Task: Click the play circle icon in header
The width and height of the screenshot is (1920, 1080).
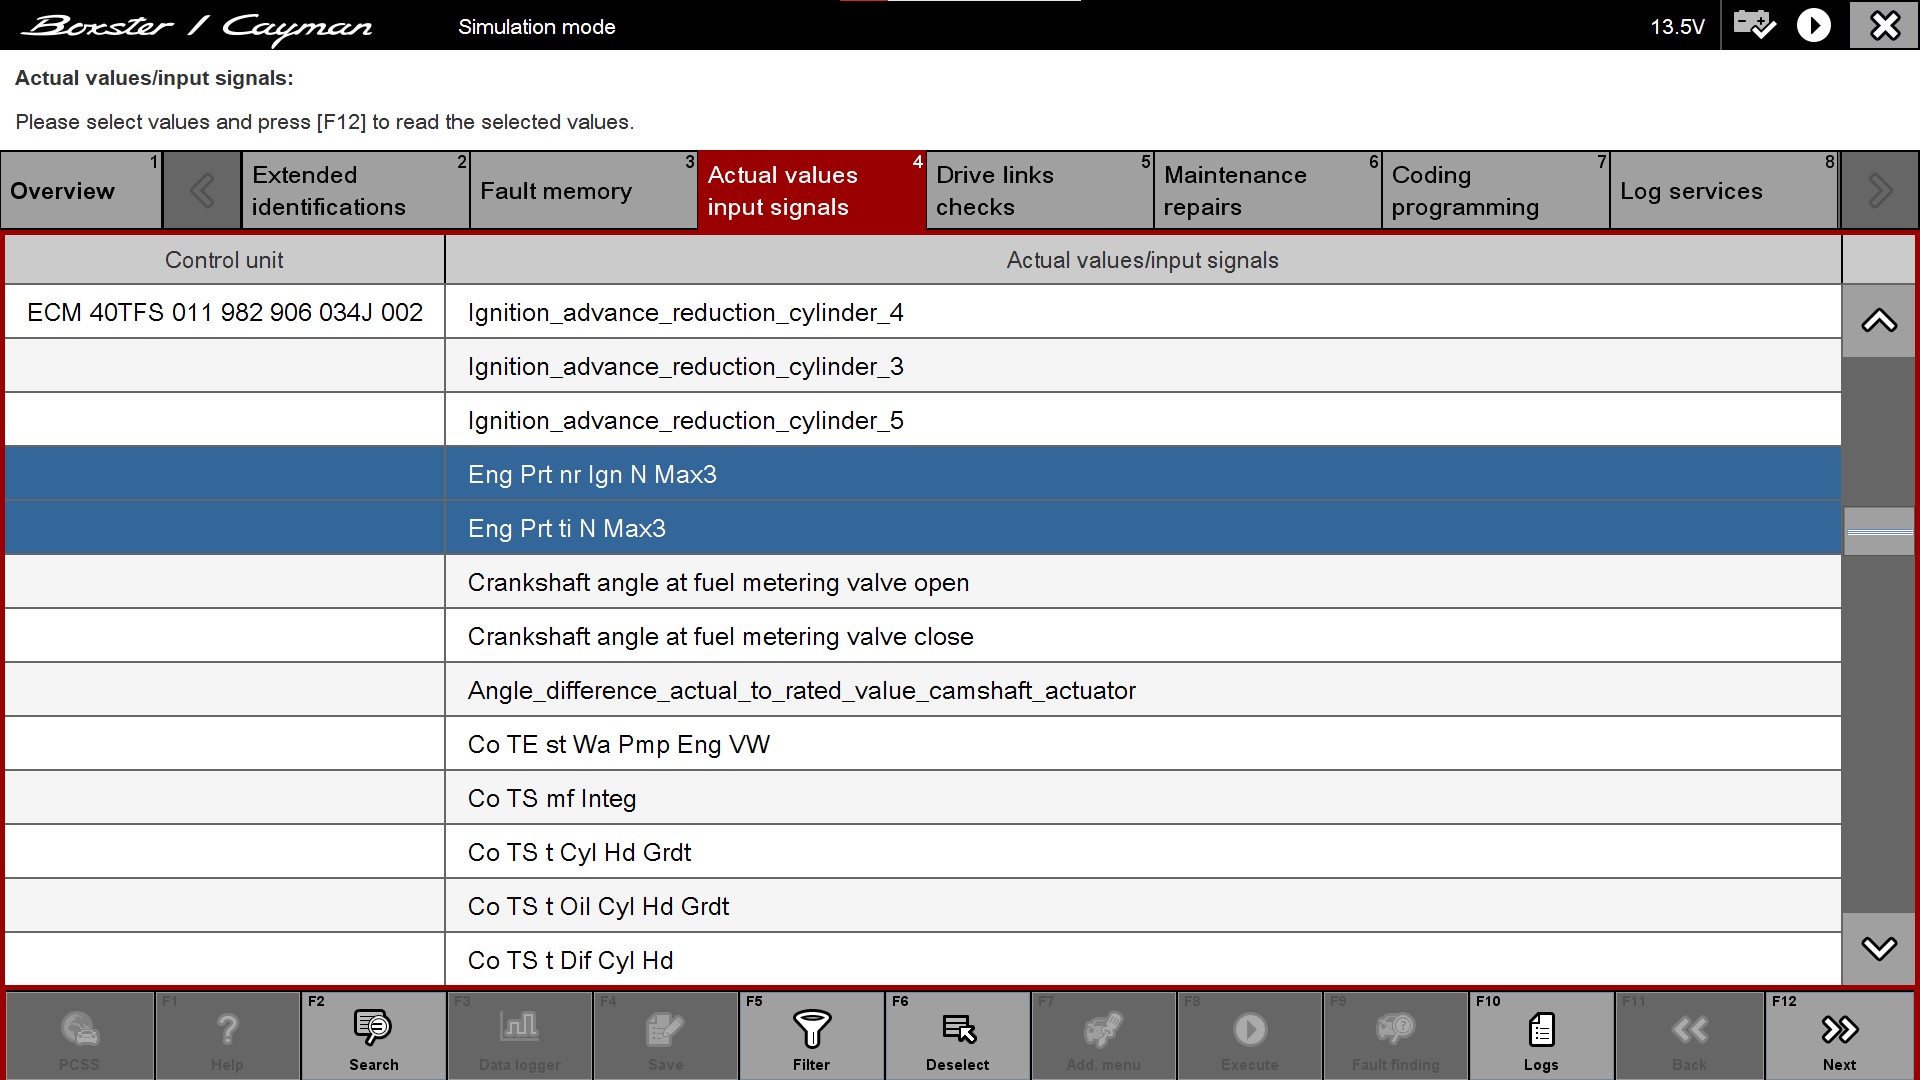Action: point(1813,25)
